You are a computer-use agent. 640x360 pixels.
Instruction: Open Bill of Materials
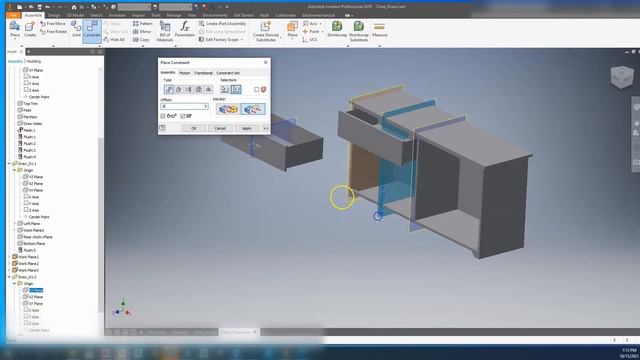(x=165, y=31)
